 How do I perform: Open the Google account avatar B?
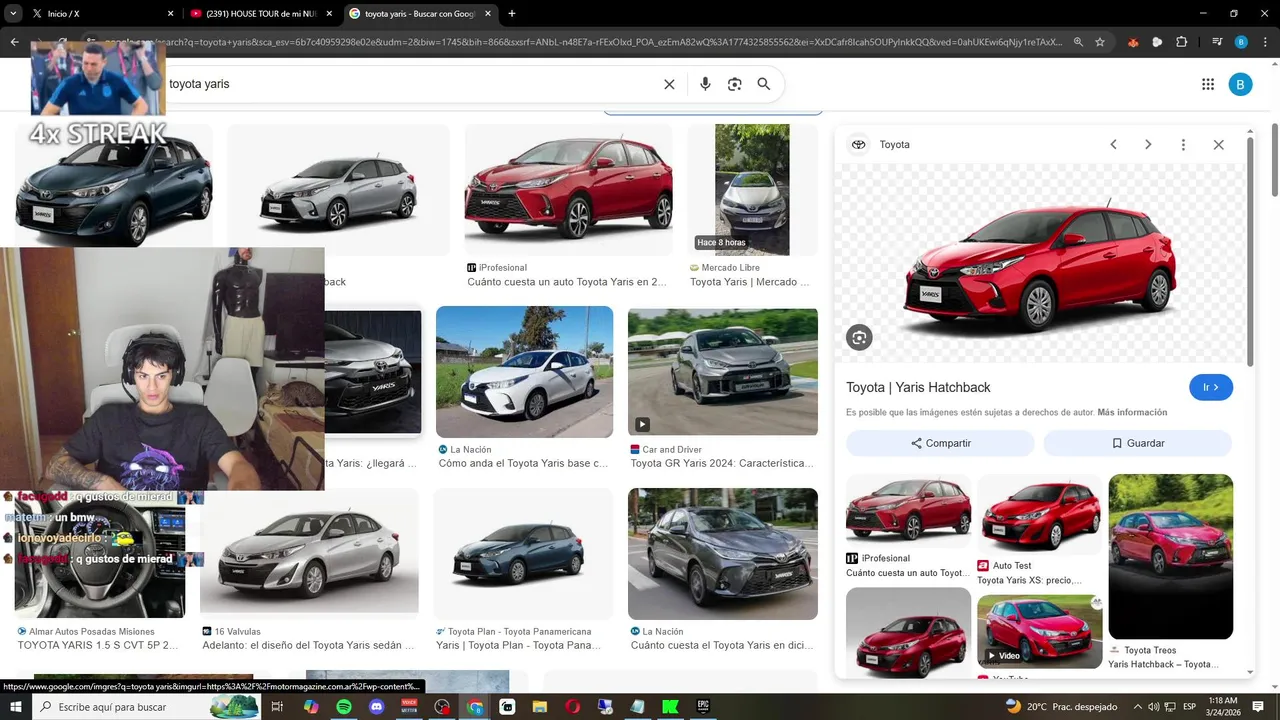coord(1240,84)
